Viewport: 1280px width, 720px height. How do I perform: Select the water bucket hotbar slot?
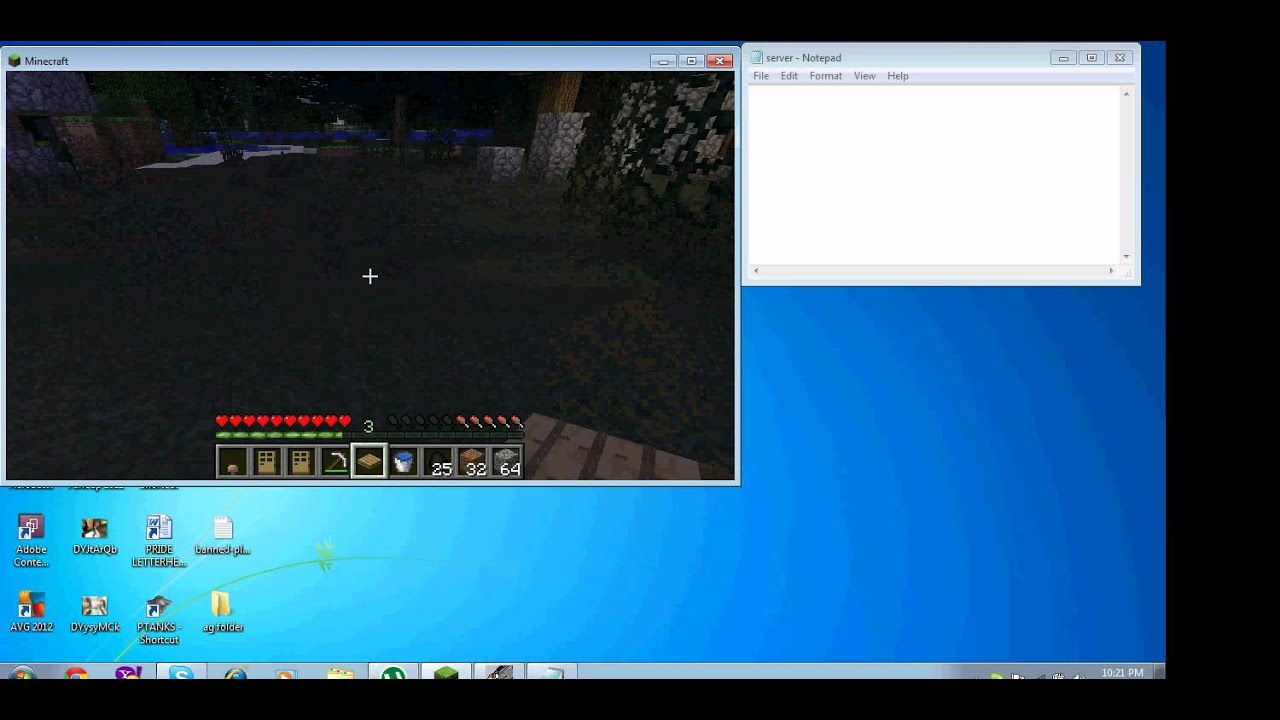[x=403, y=461]
